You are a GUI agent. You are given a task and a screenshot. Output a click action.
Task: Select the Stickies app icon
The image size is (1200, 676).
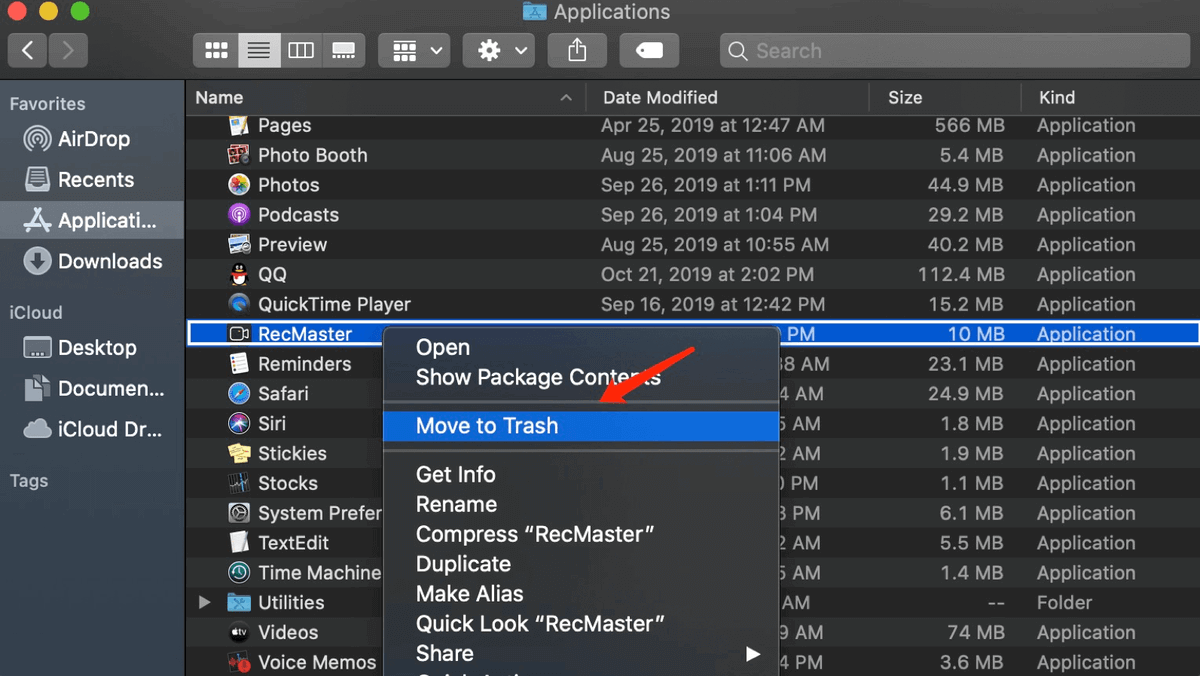(x=238, y=453)
